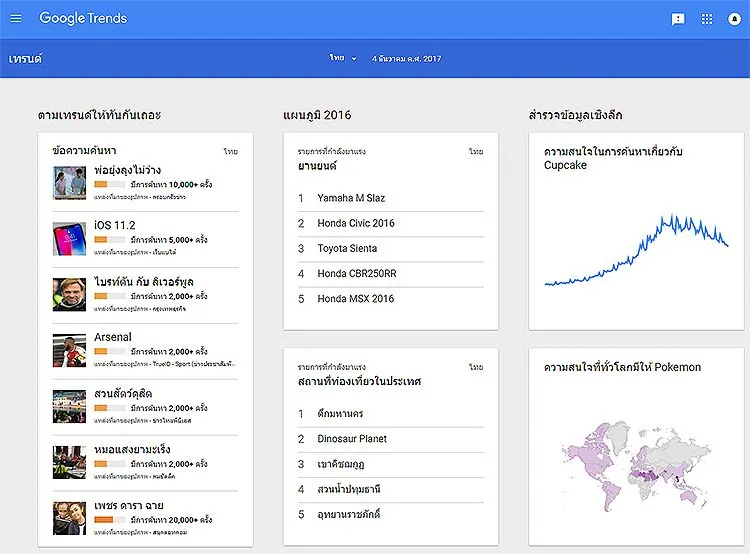Screen dimensions: 750x554
Task: Open the ไบรท์ตัน กับ ลิเวอร์พูล trend
Action: [144, 281]
